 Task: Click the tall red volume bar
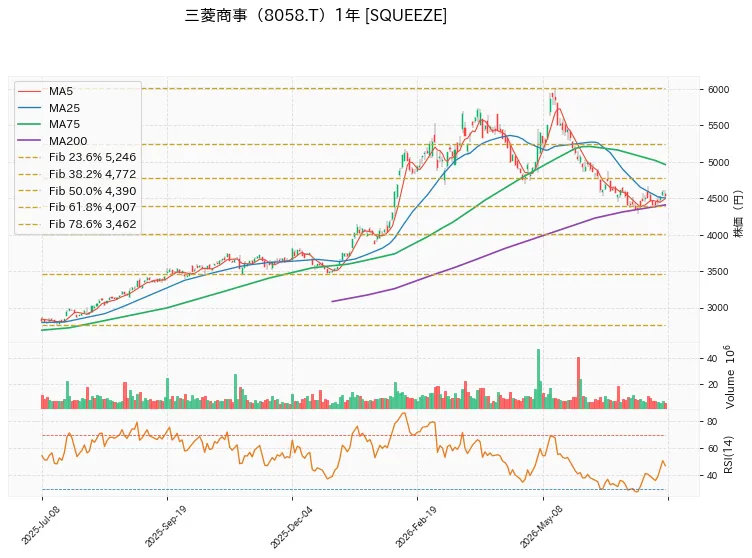(x=578, y=383)
